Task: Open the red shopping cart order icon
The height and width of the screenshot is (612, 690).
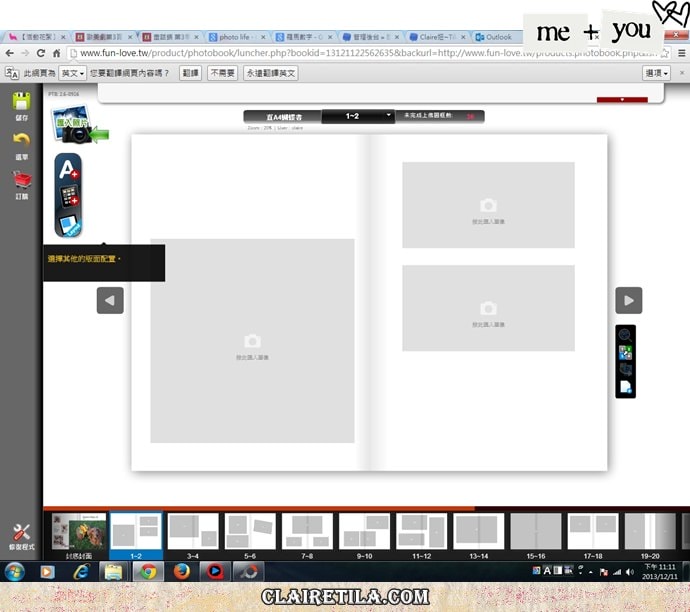Action: point(21,181)
